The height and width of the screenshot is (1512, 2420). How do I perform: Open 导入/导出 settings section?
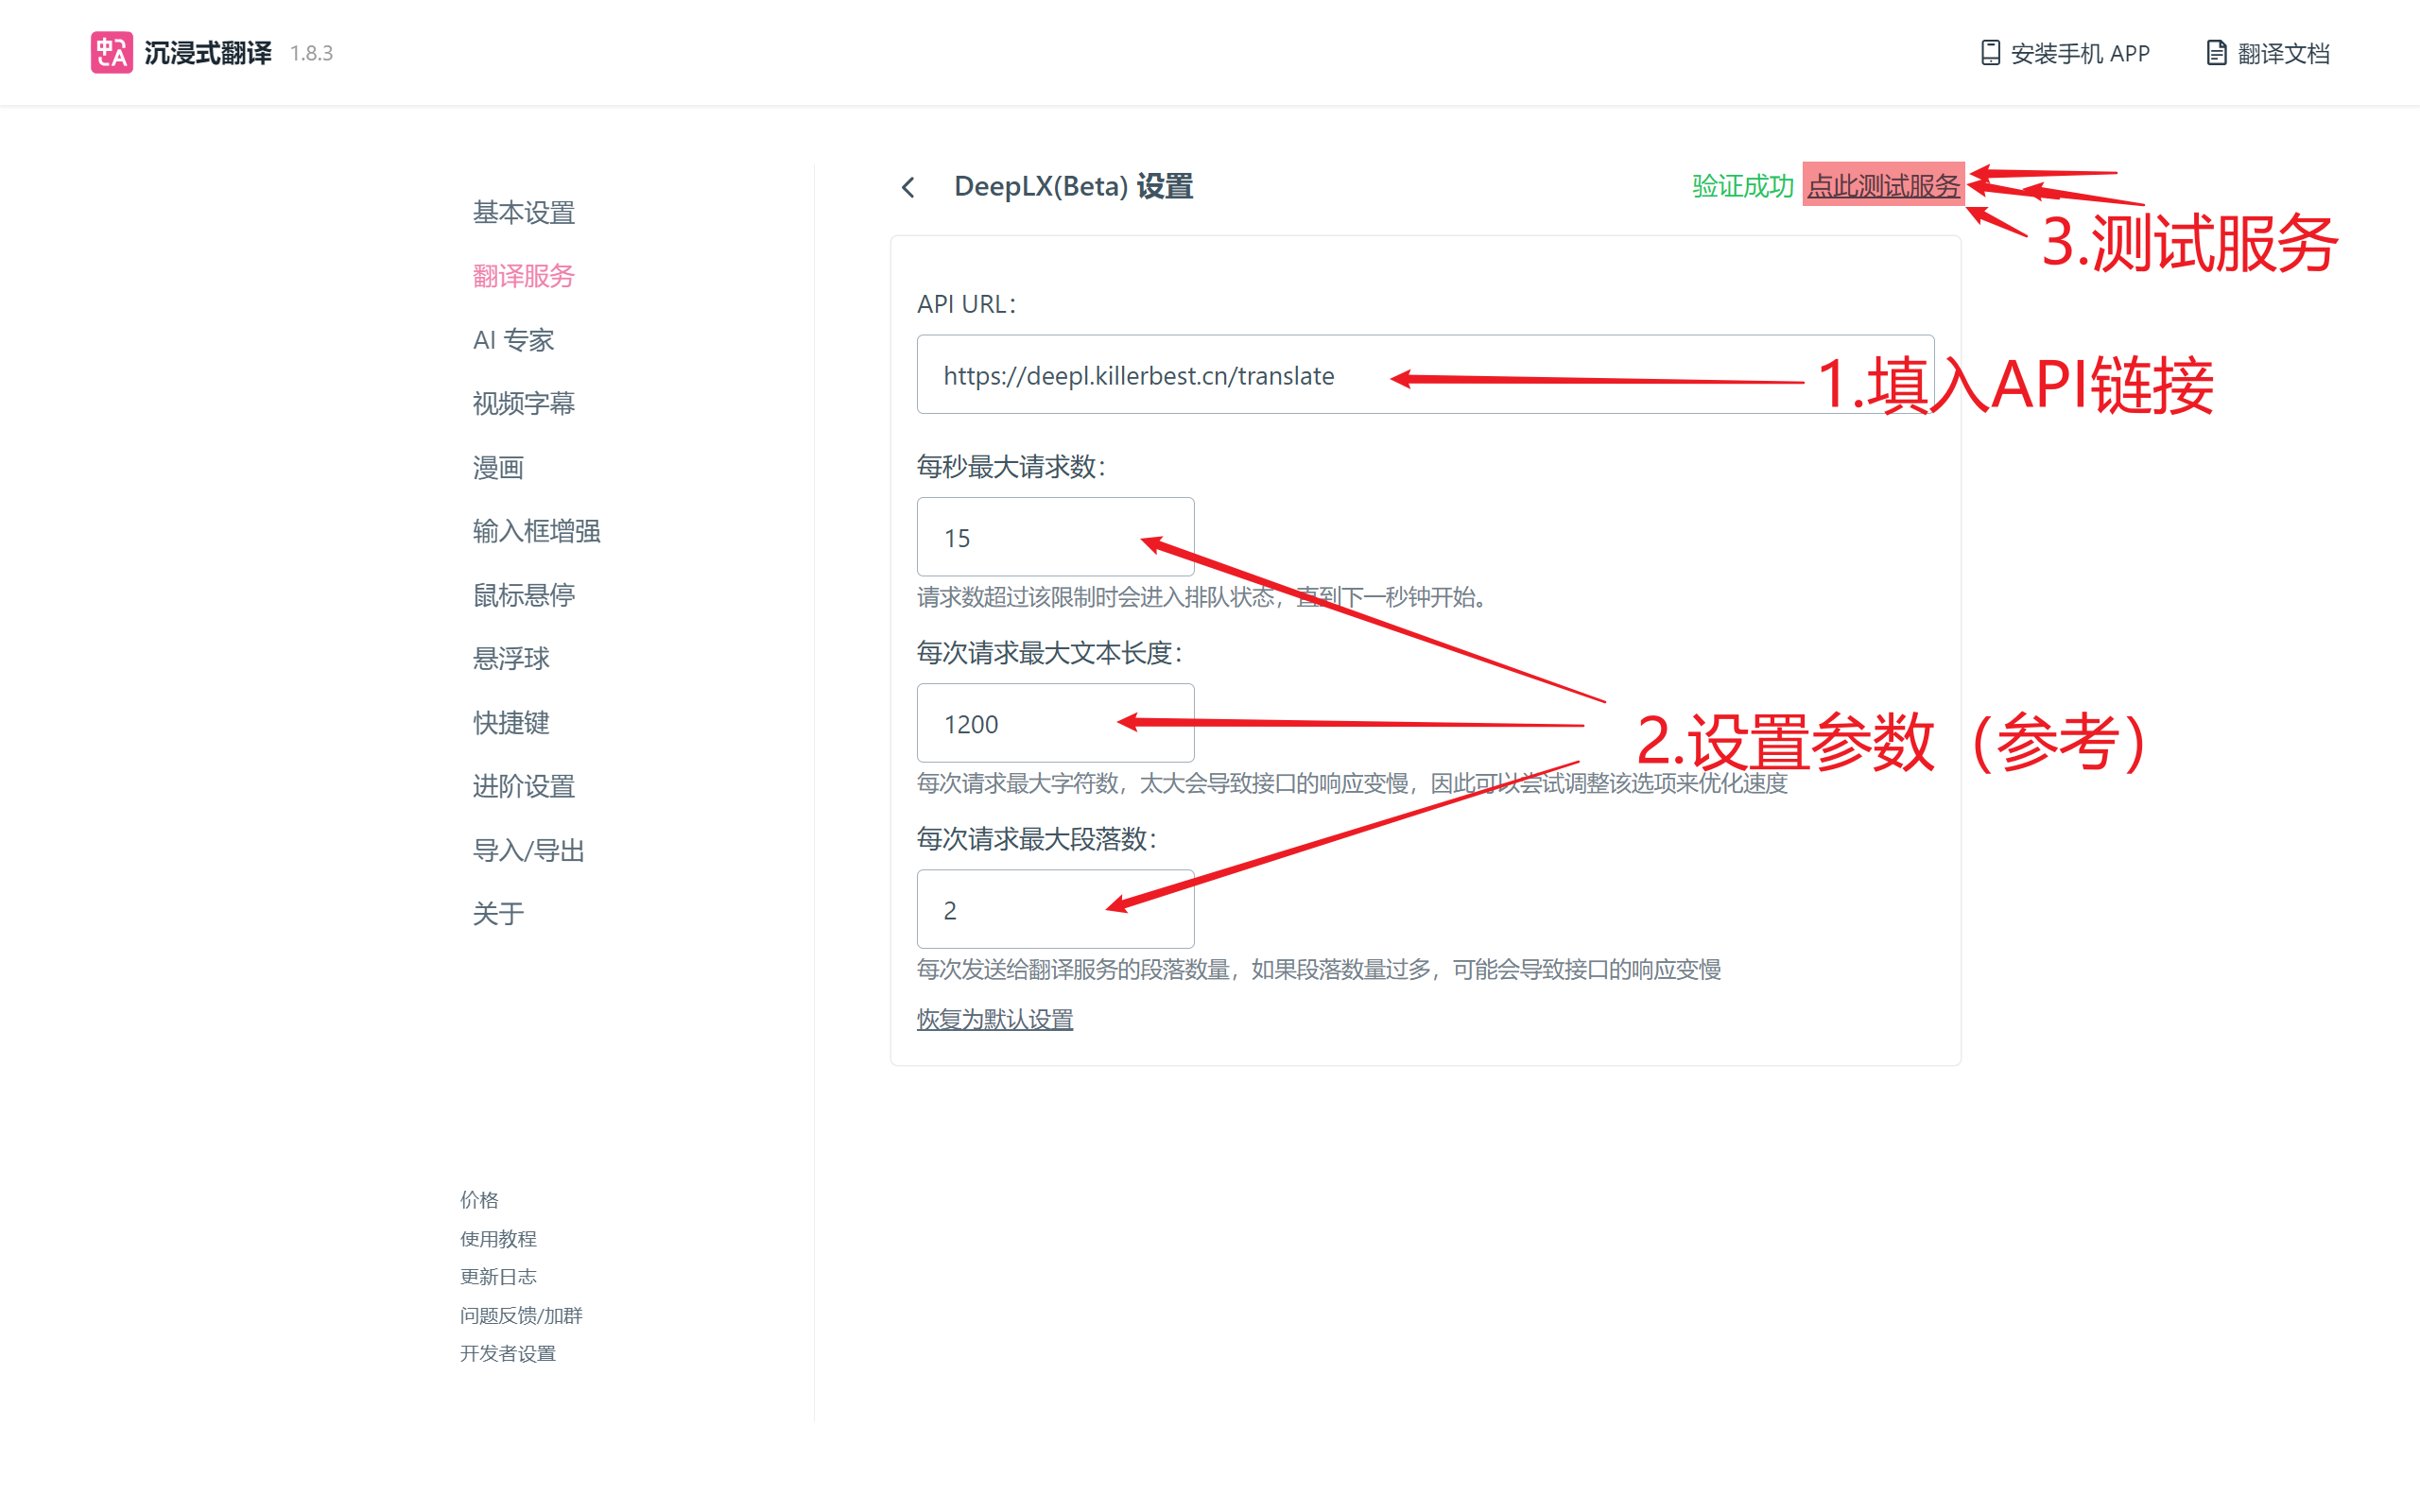528,850
